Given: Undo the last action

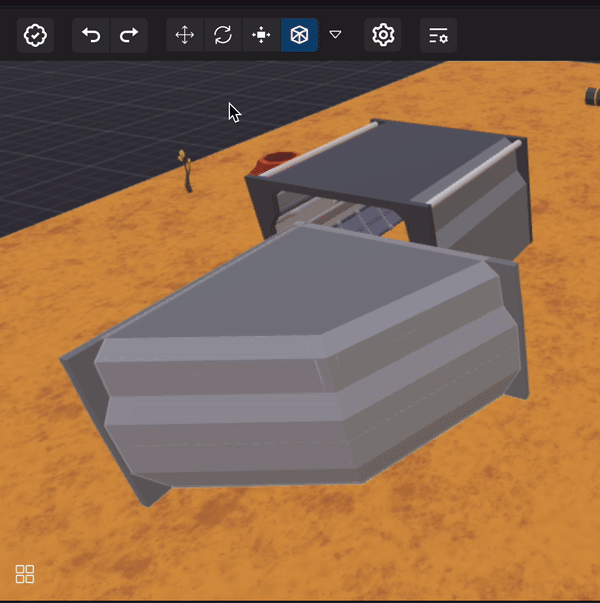Looking at the screenshot, I should 91,35.
